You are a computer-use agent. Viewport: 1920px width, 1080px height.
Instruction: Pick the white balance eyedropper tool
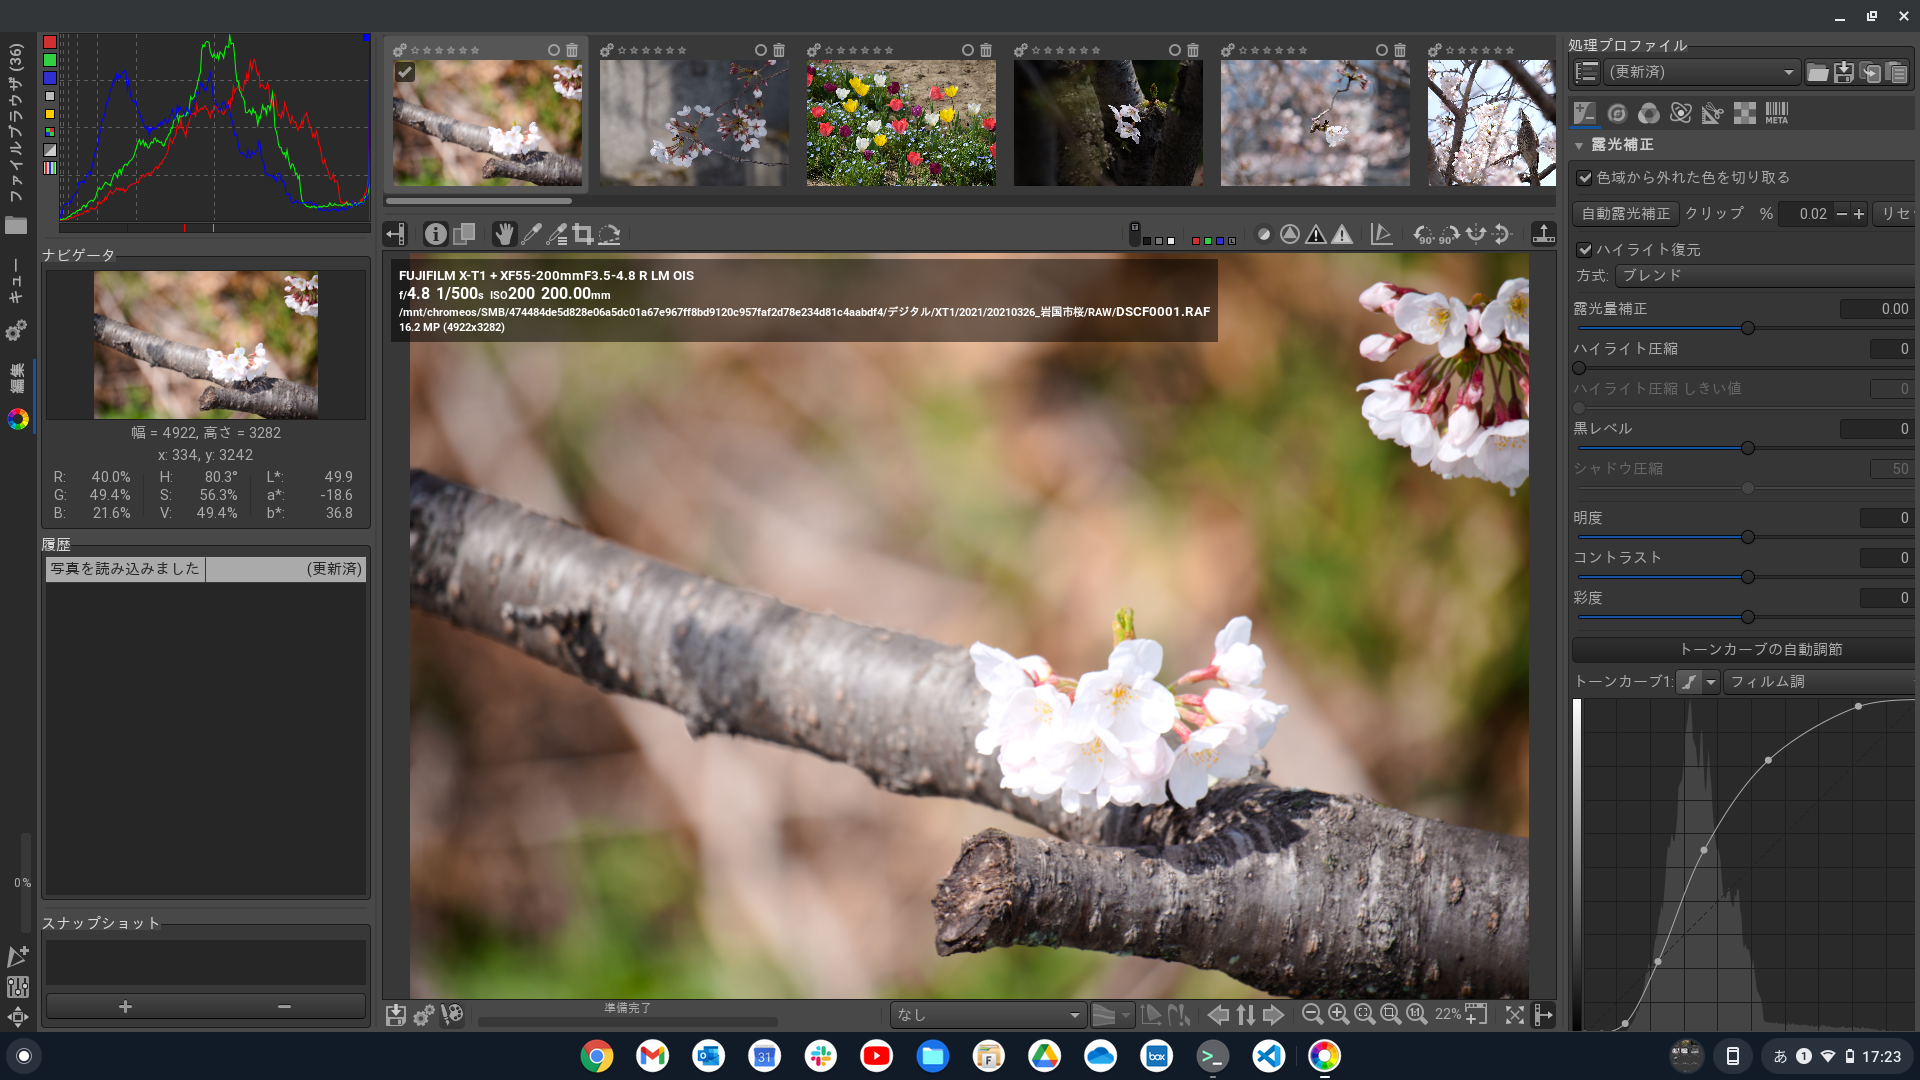[x=531, y=234]
